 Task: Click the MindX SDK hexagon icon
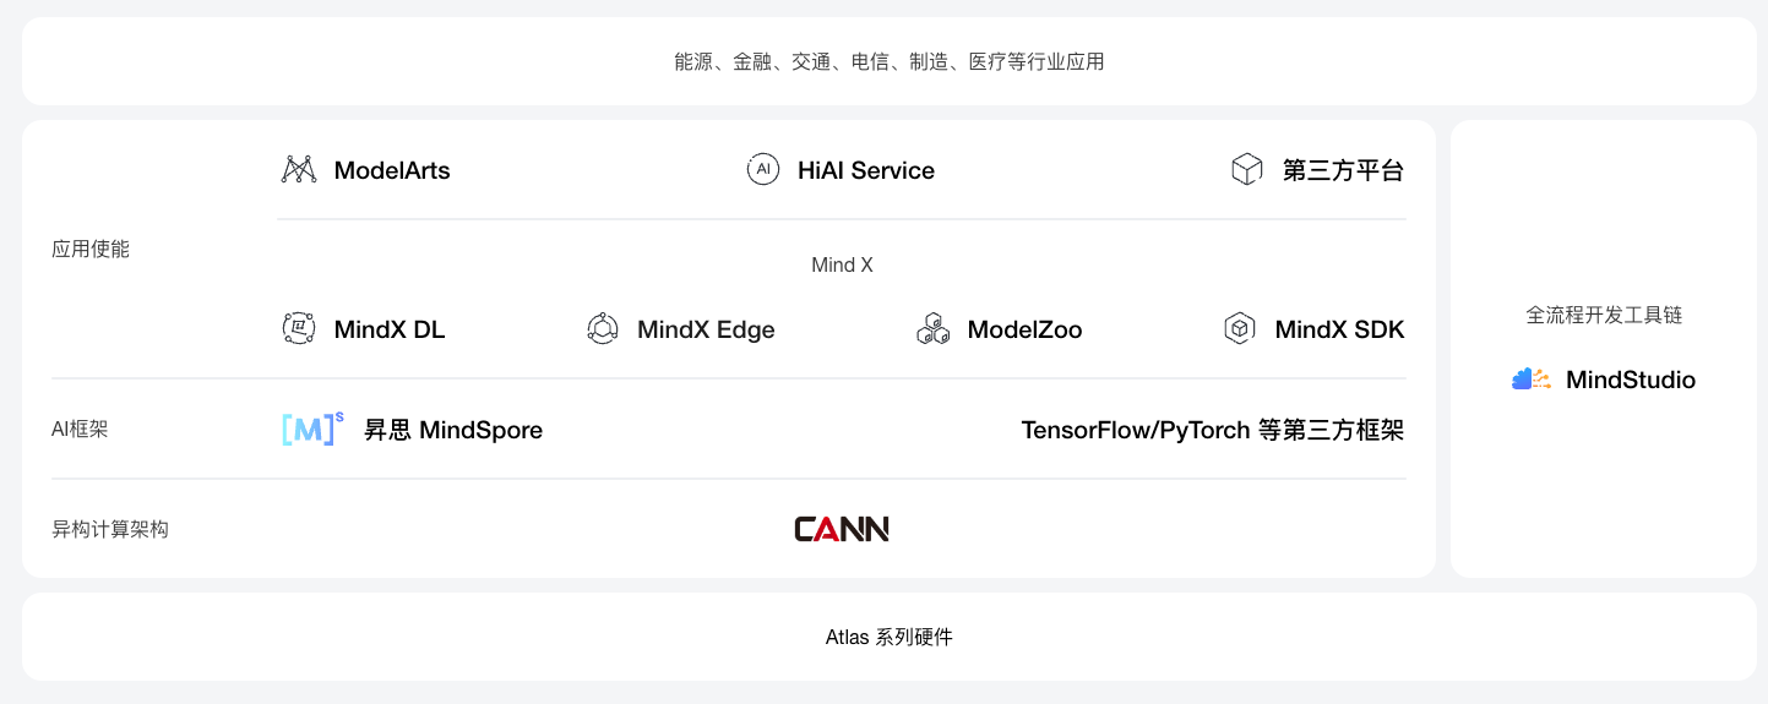click(1239, 328)
